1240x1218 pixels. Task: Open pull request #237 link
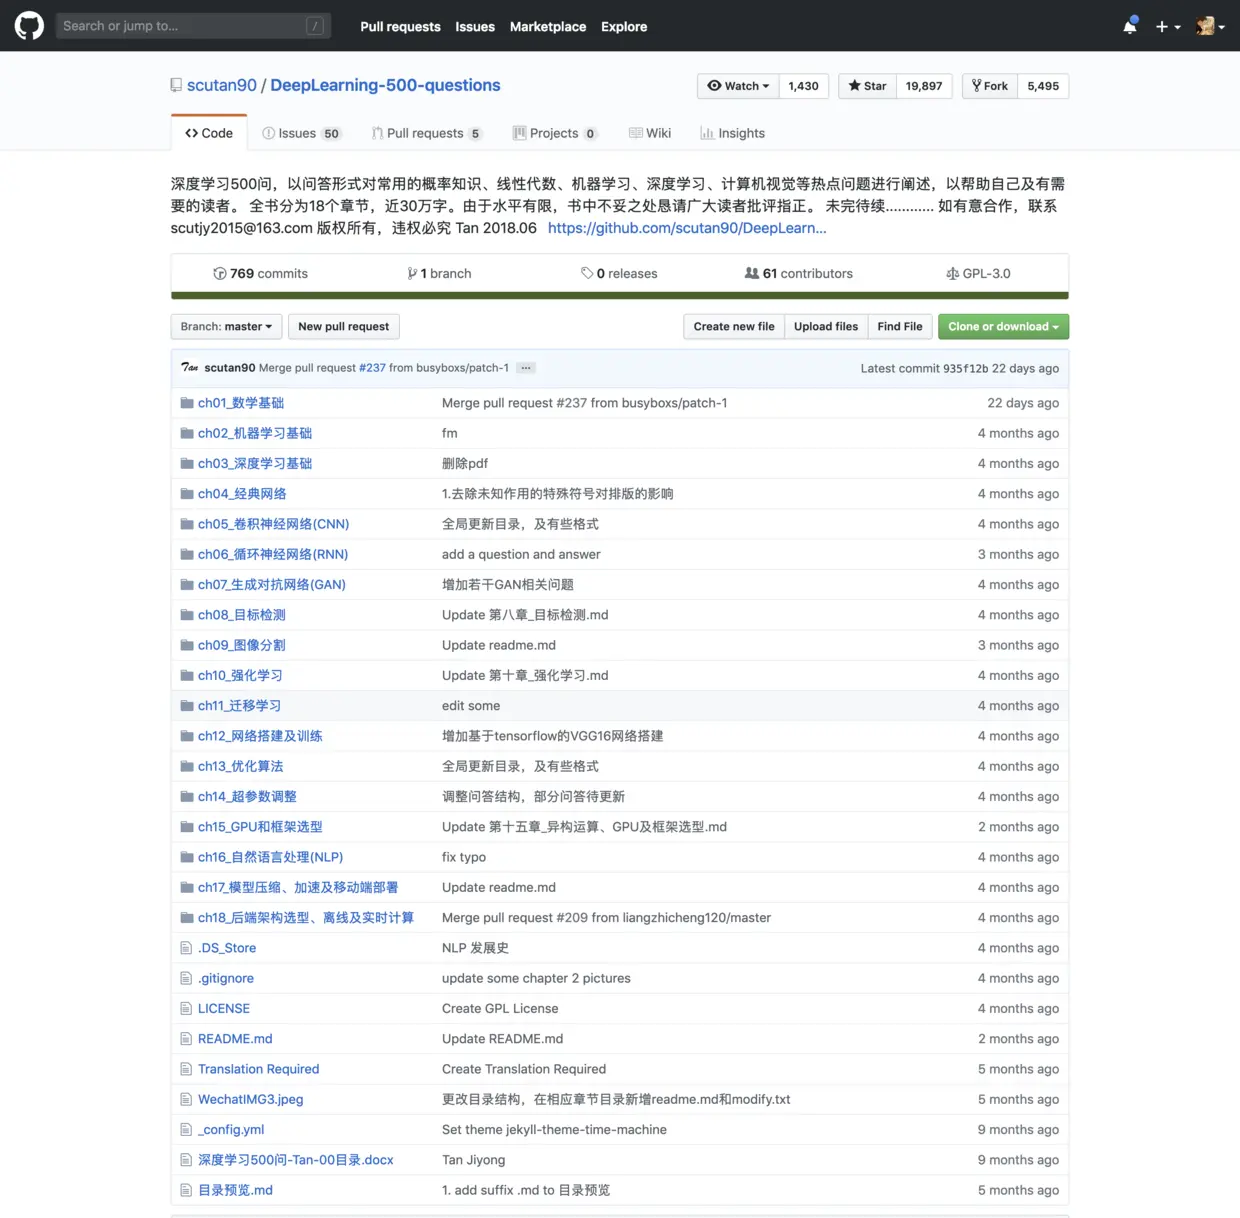[372, 368]
